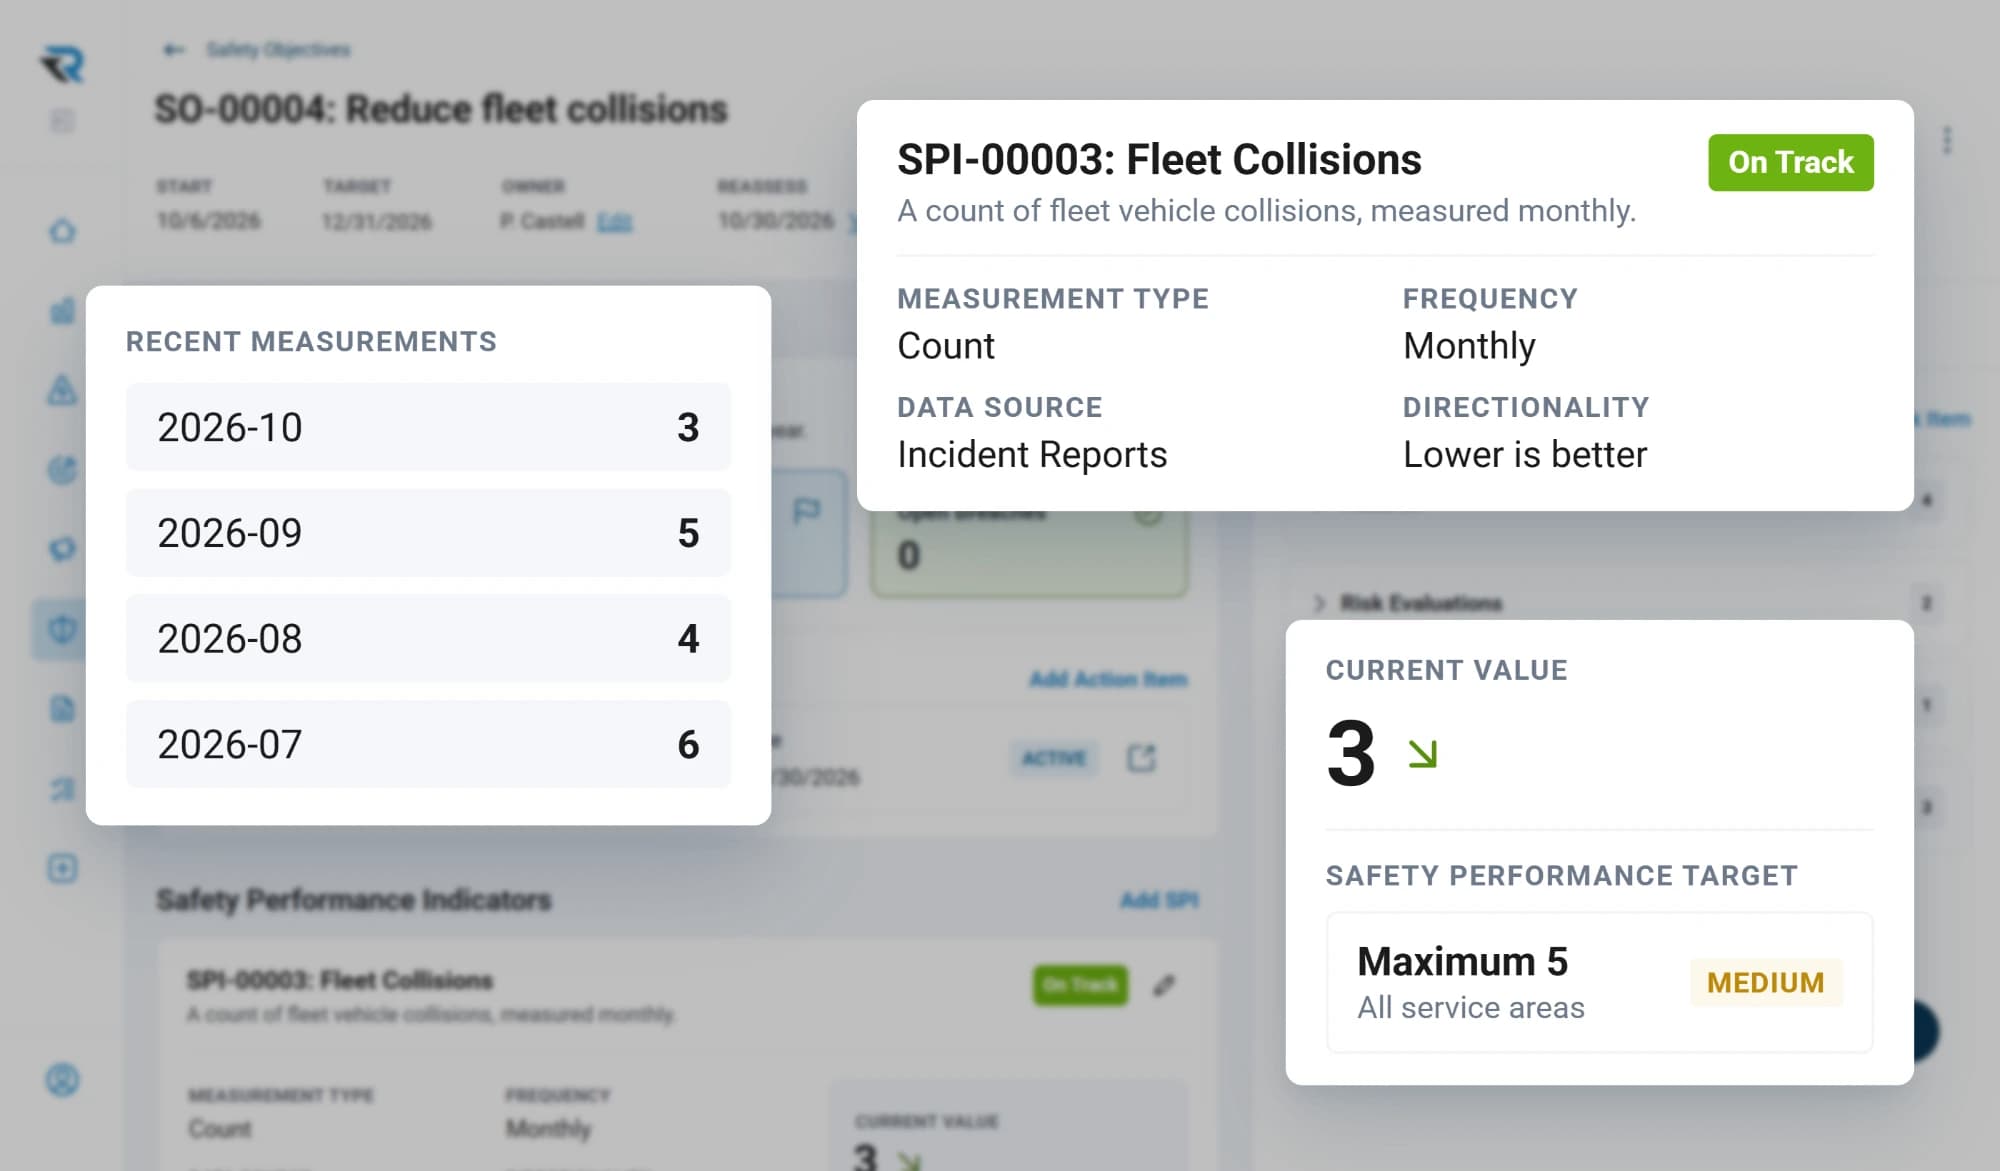Click the small On Track badge in list
2000x1171 pixels.
click(x=1080, y=985)
